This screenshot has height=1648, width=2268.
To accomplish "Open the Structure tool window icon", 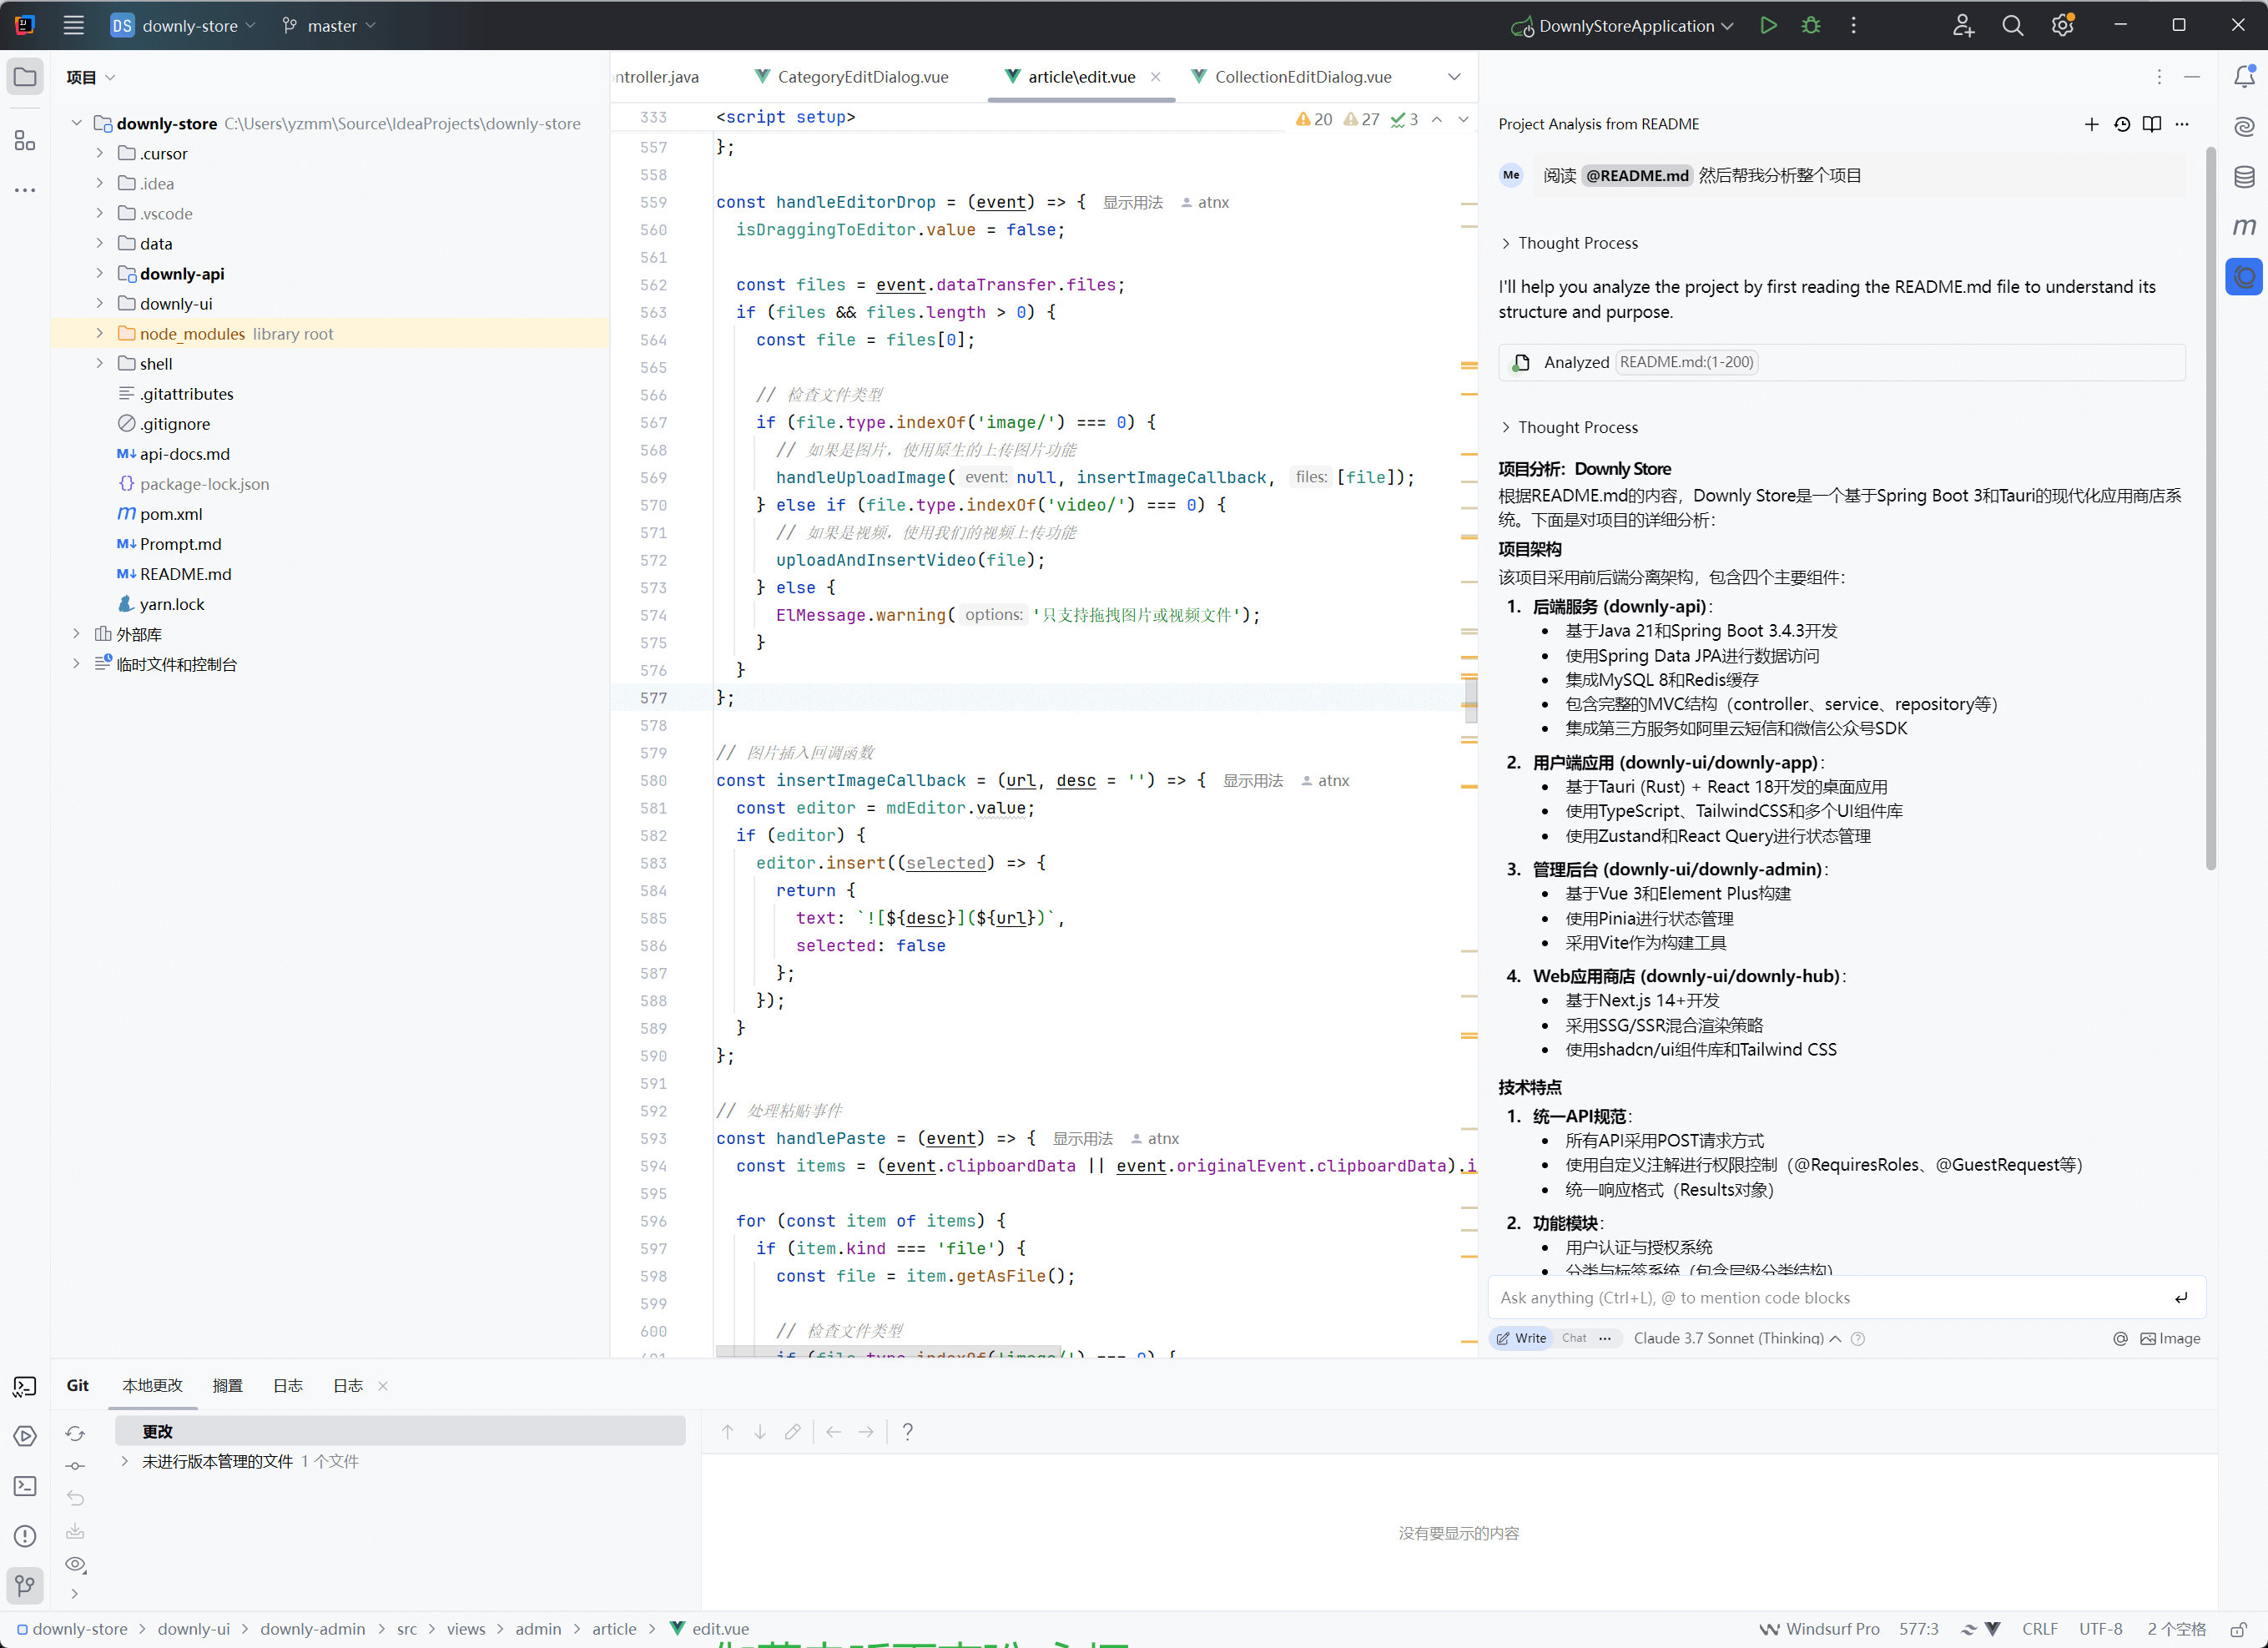I will tap(25, 140).
